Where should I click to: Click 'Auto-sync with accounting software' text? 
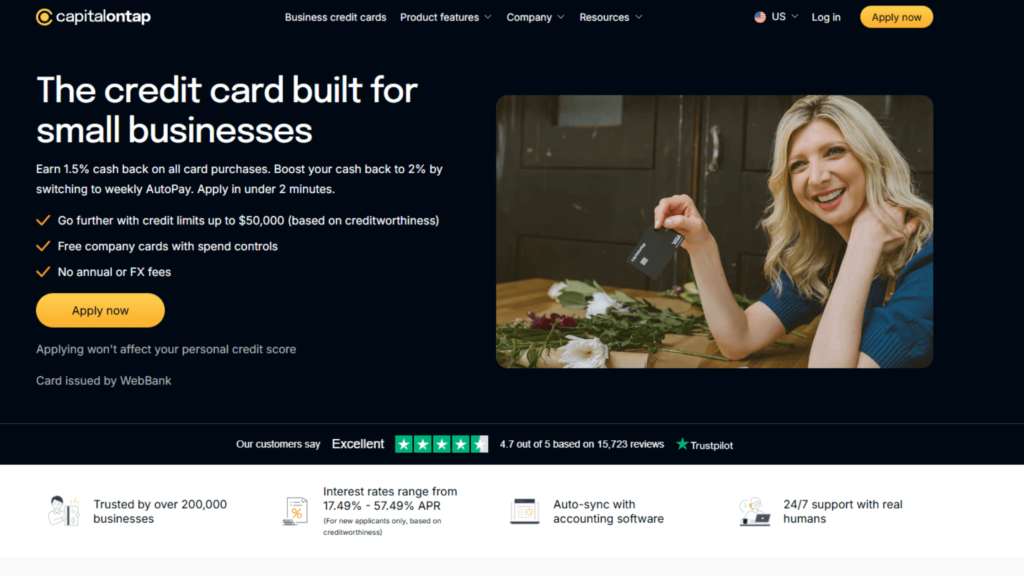(x=608, y=511)
